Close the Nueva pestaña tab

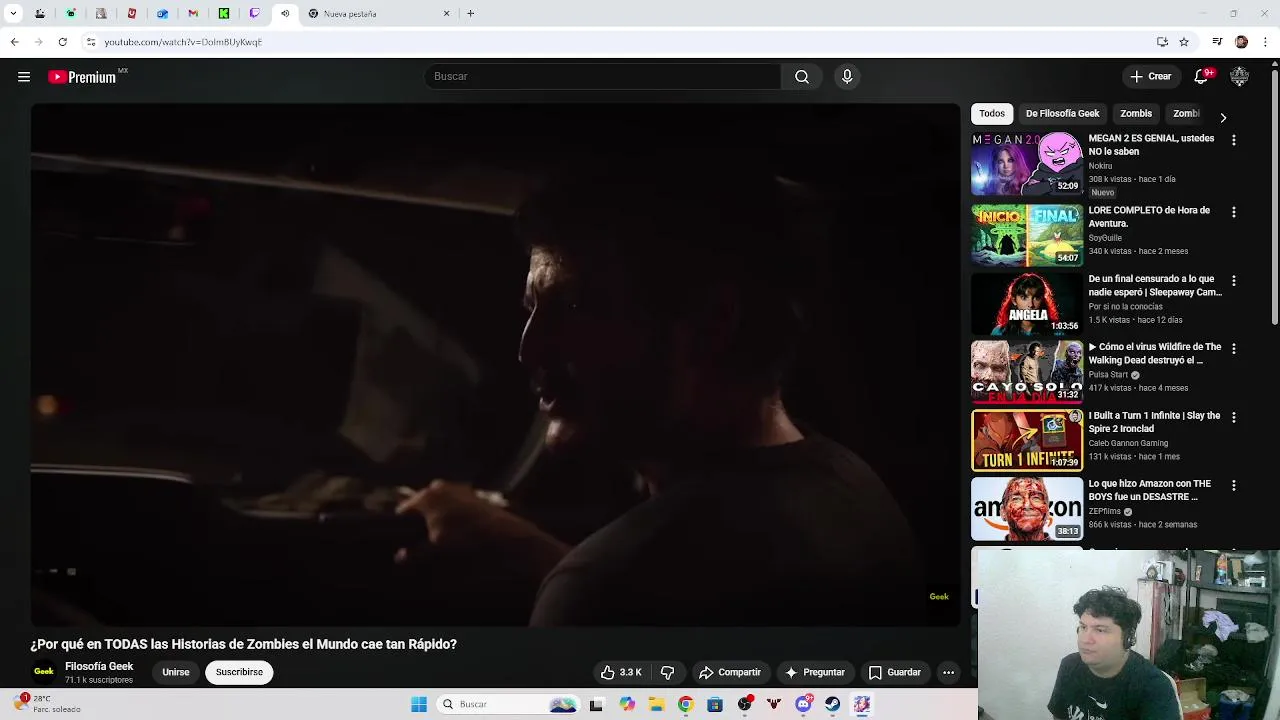click(446, 14)
